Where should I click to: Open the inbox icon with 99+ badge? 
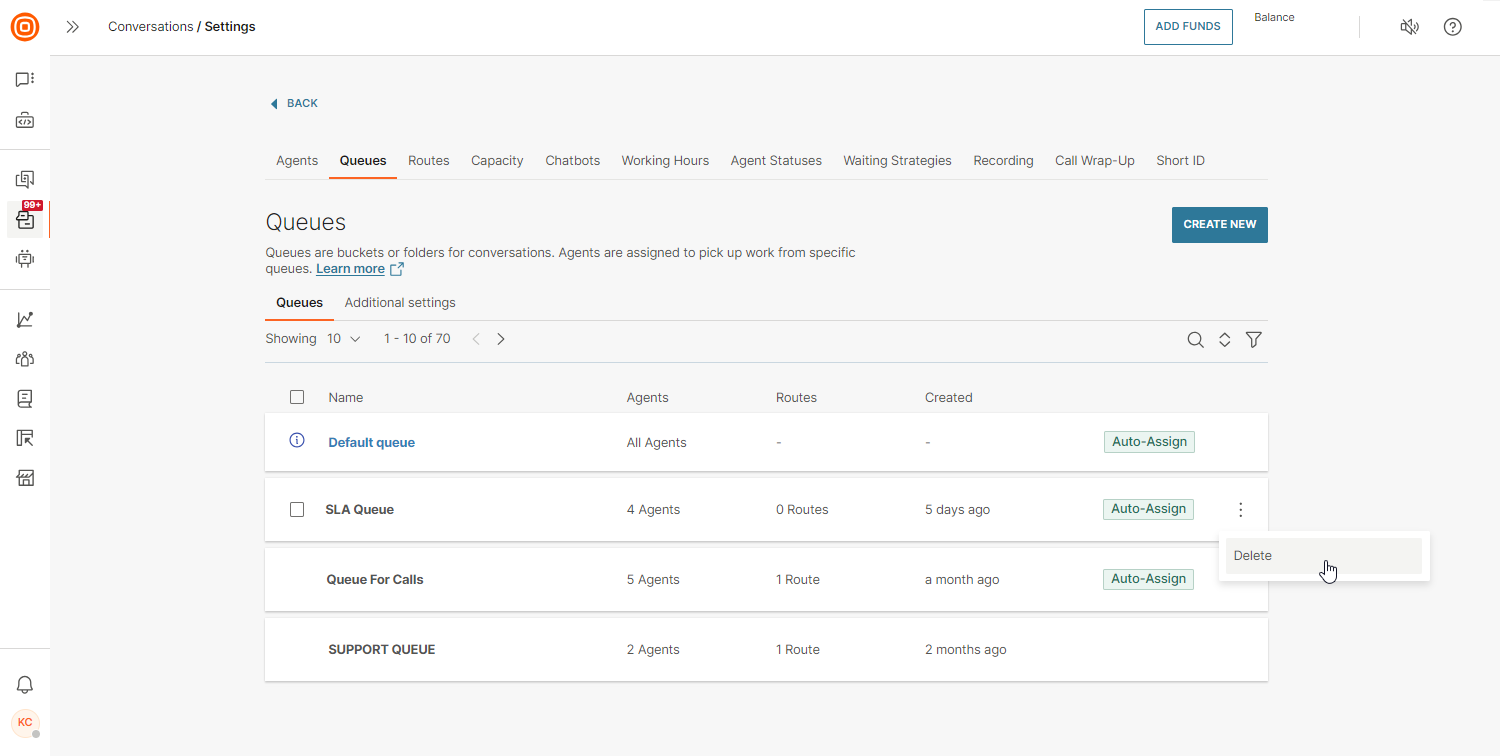pos(26,219)
